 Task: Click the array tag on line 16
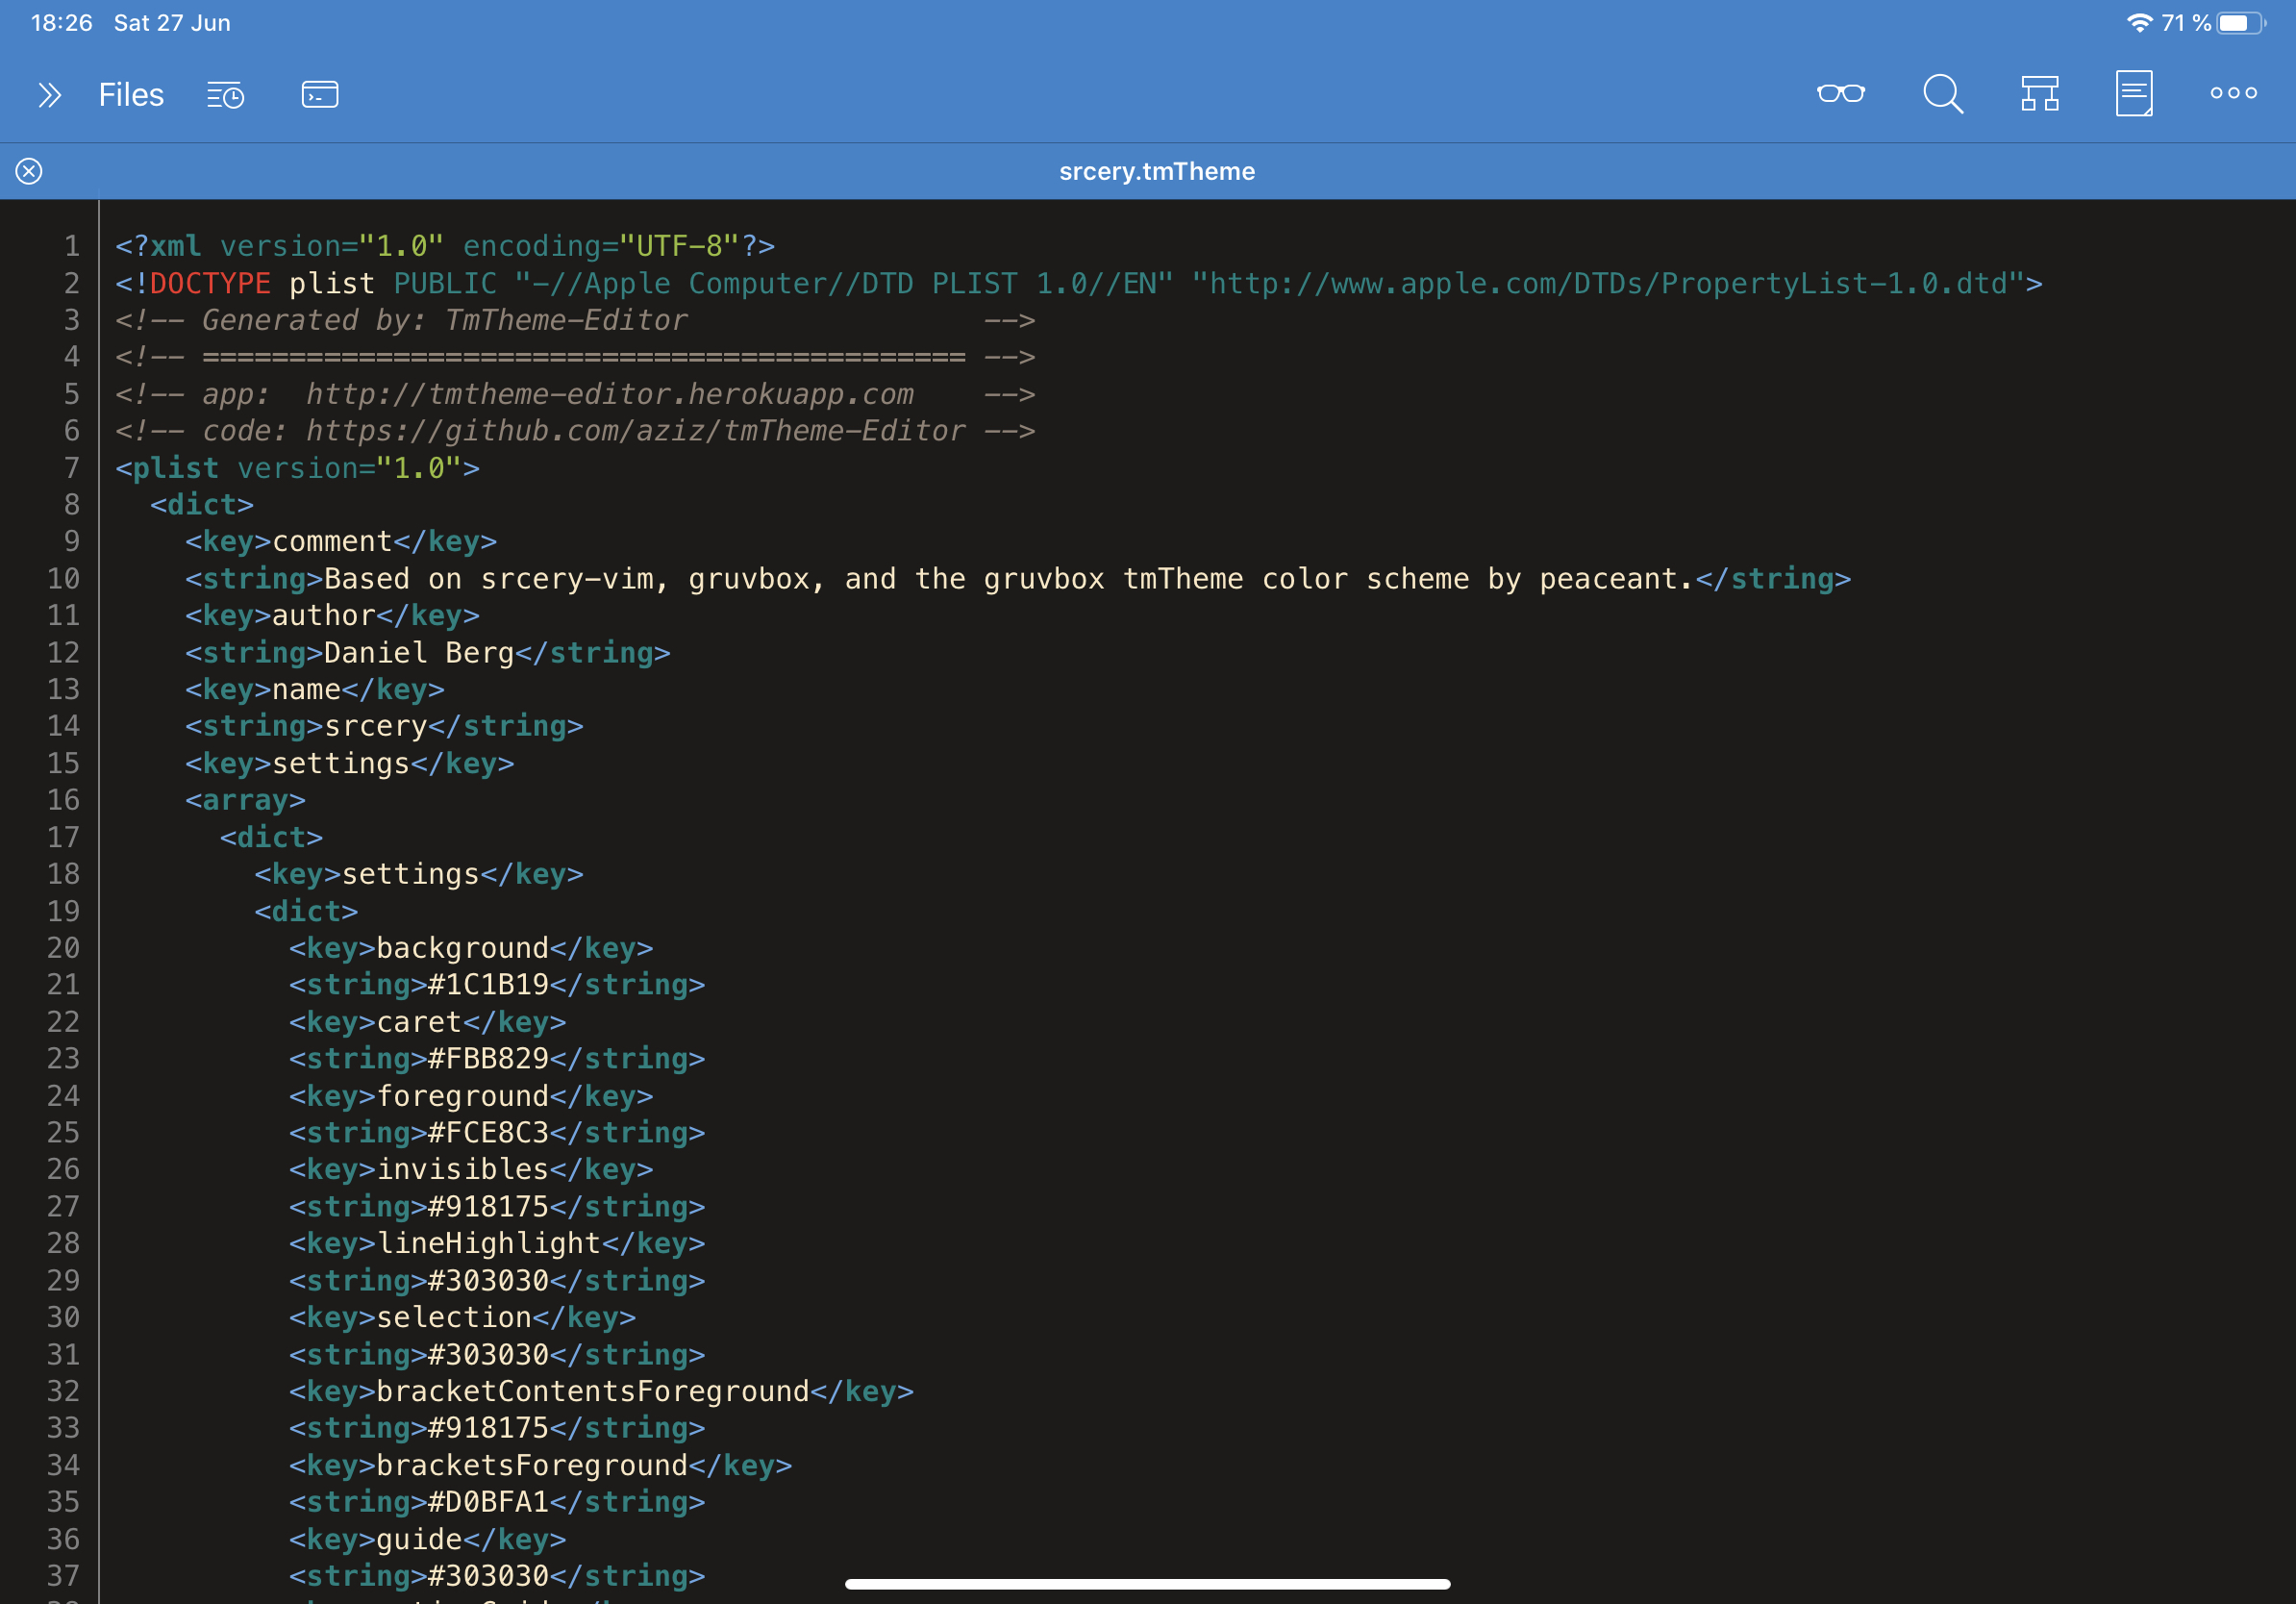245,800
